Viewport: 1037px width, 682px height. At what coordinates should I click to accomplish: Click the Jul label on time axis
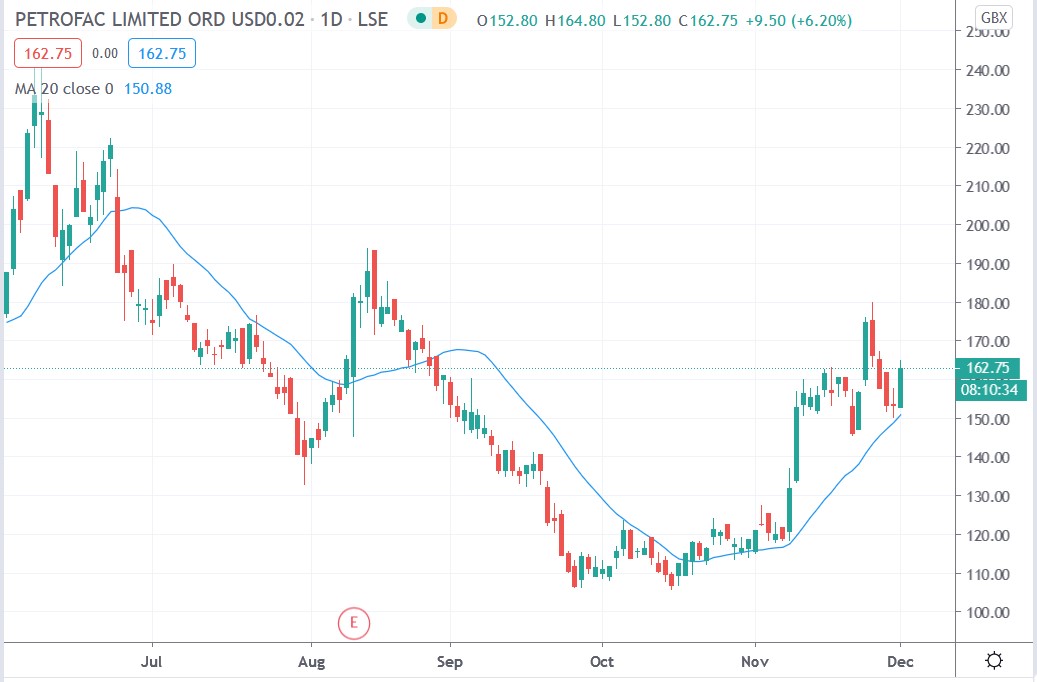click(151, 661)
